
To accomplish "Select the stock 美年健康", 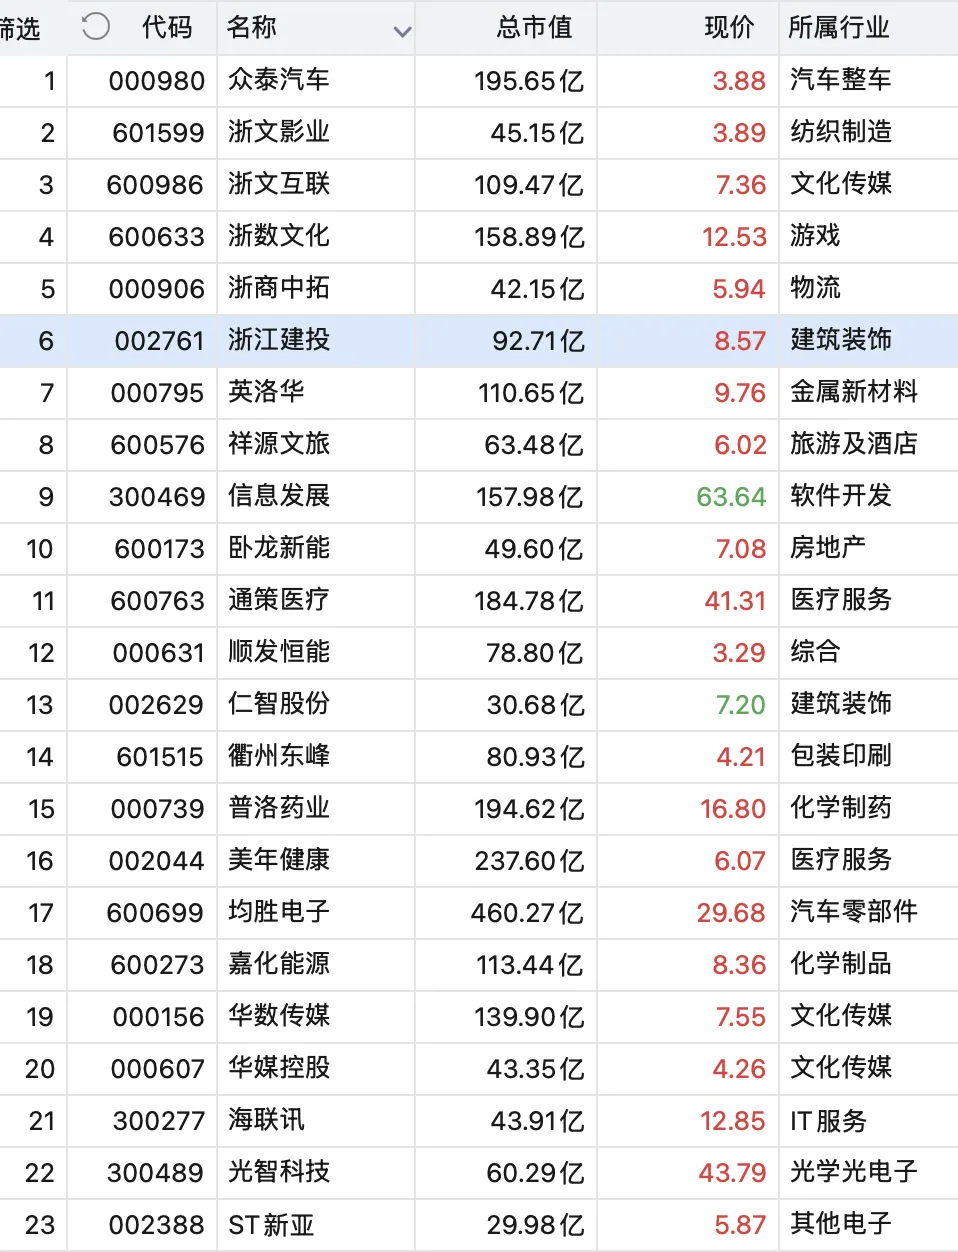I will point(279,860).
